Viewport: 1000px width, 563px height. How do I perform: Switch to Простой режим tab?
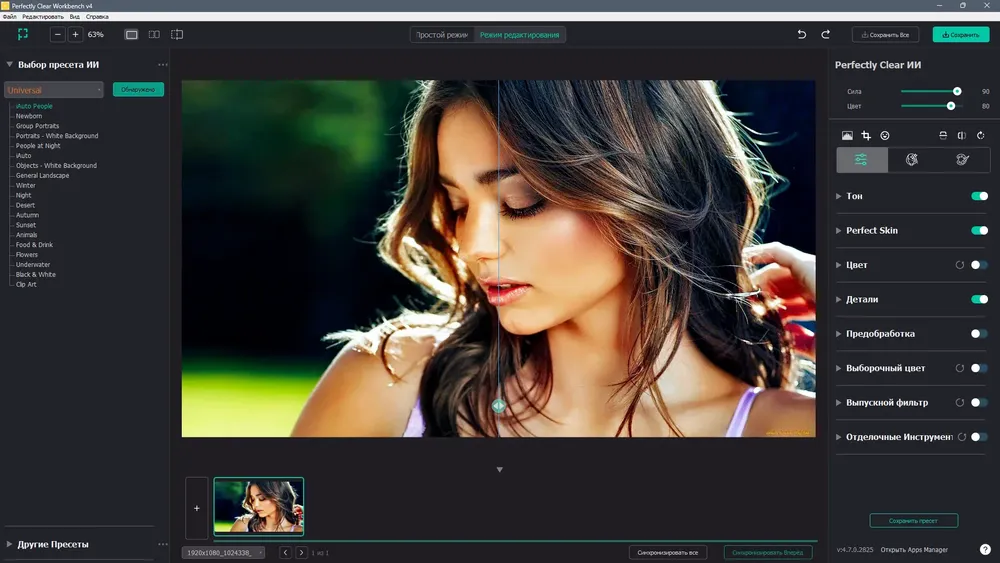coord(442,34)
